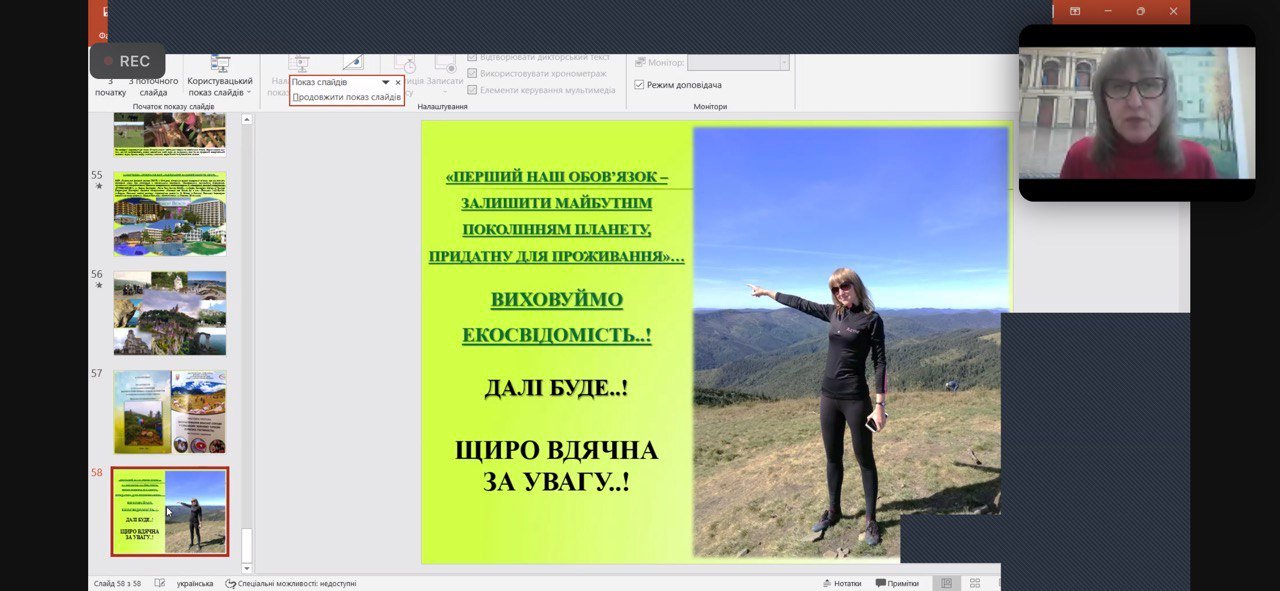
Task: Switch to Normal view icon in status bar
Action: [945, 583]
